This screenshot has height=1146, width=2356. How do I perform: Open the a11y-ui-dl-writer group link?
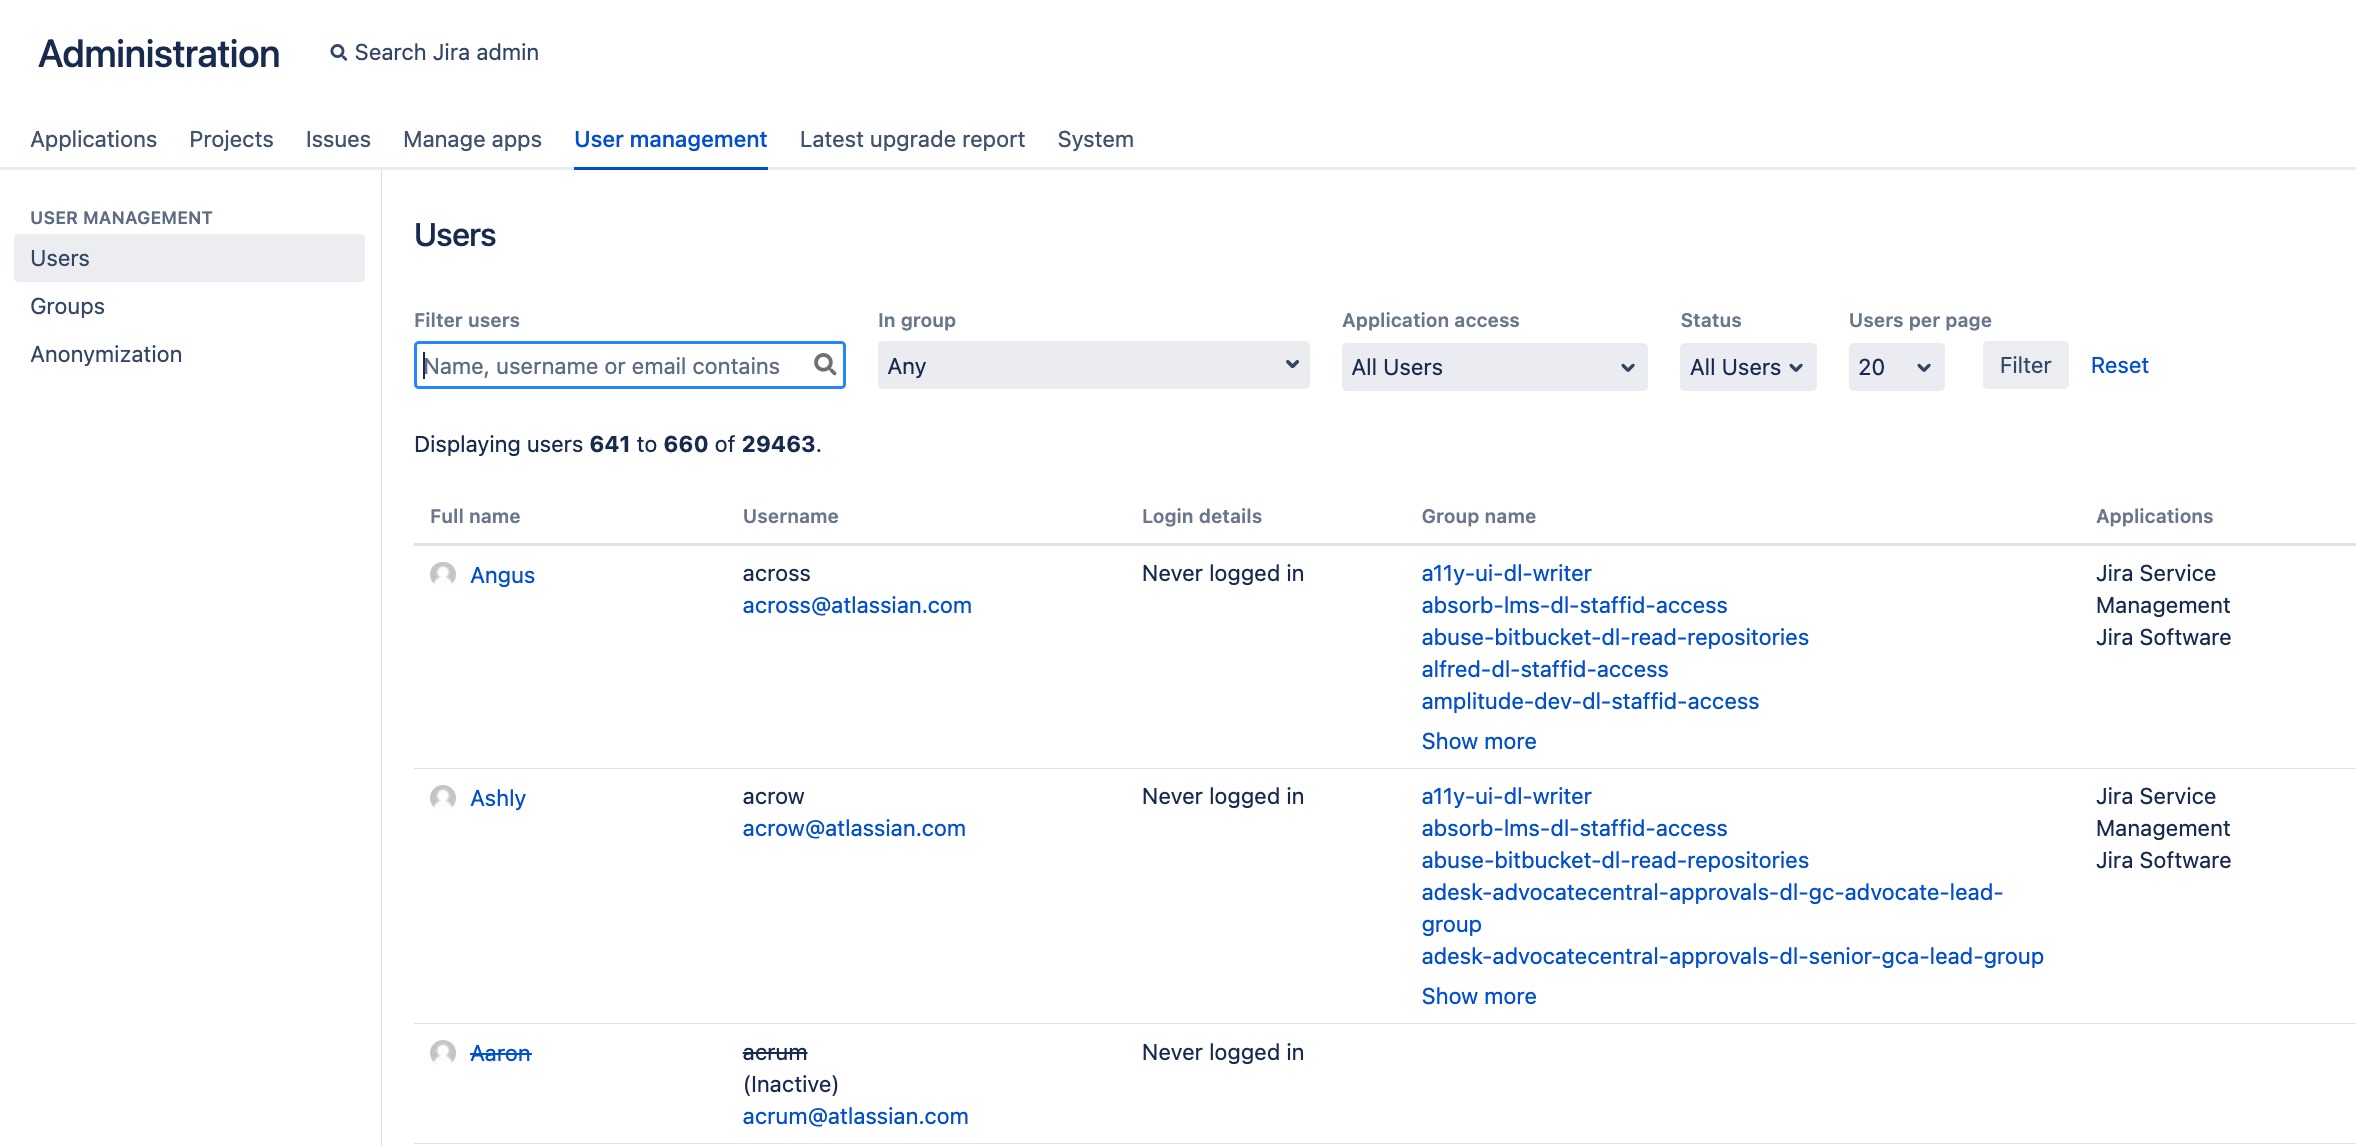[x=1505, y=572]
